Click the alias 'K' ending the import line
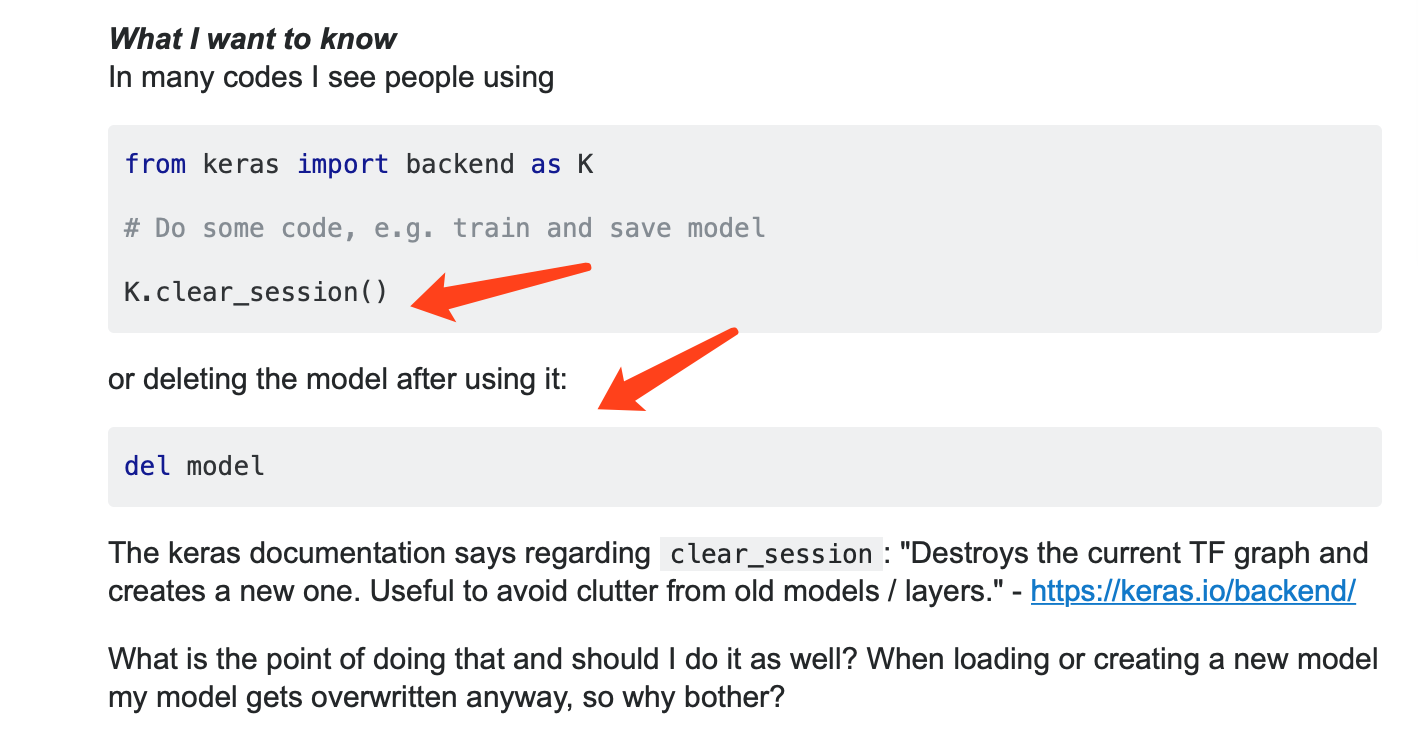 [585, 164]
